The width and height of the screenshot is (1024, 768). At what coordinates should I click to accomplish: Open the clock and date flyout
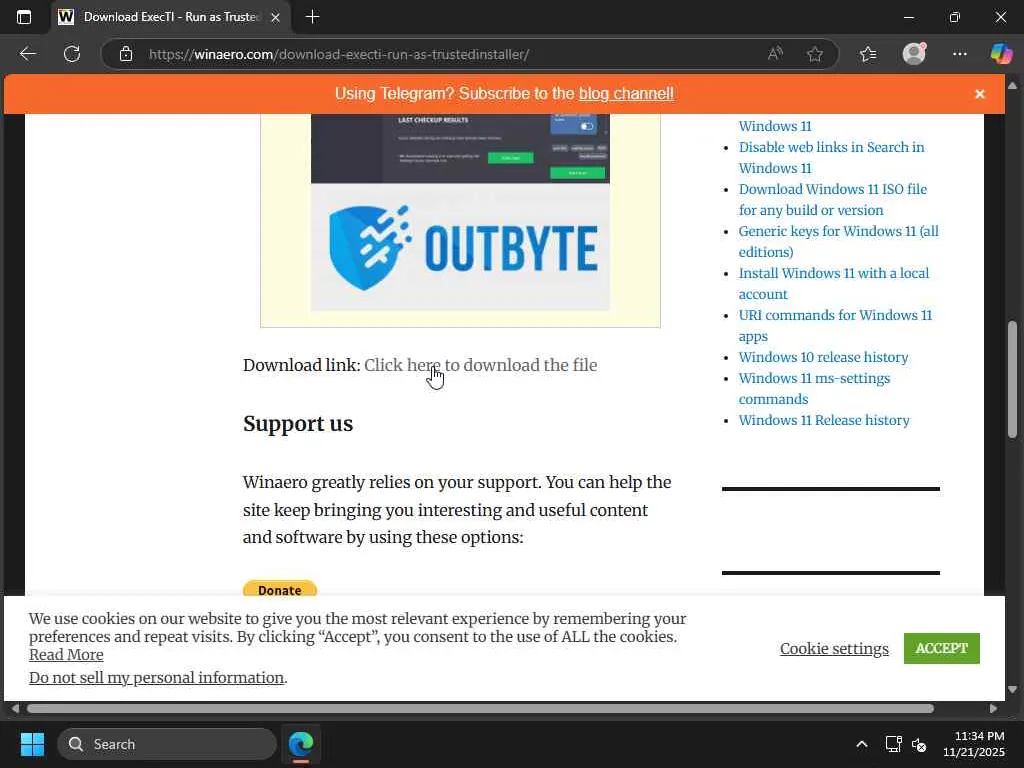tap(973, 744)
